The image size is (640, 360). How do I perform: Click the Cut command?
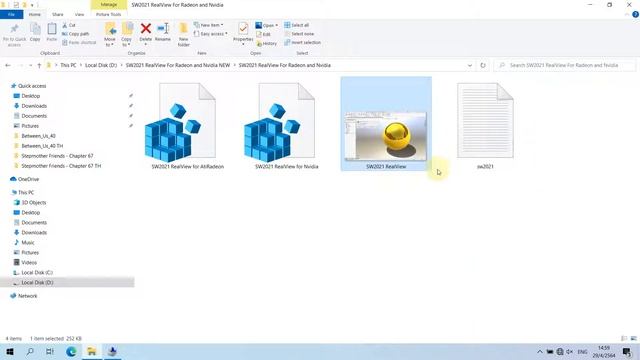(69, 25)
